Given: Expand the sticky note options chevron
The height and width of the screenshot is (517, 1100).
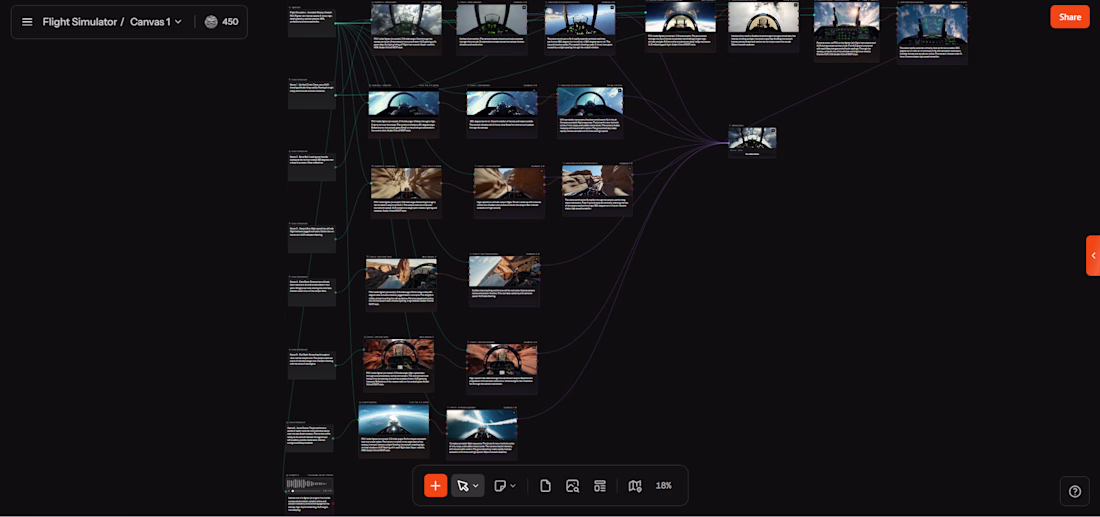Looking at the screenshot, I should coord(513,485).
